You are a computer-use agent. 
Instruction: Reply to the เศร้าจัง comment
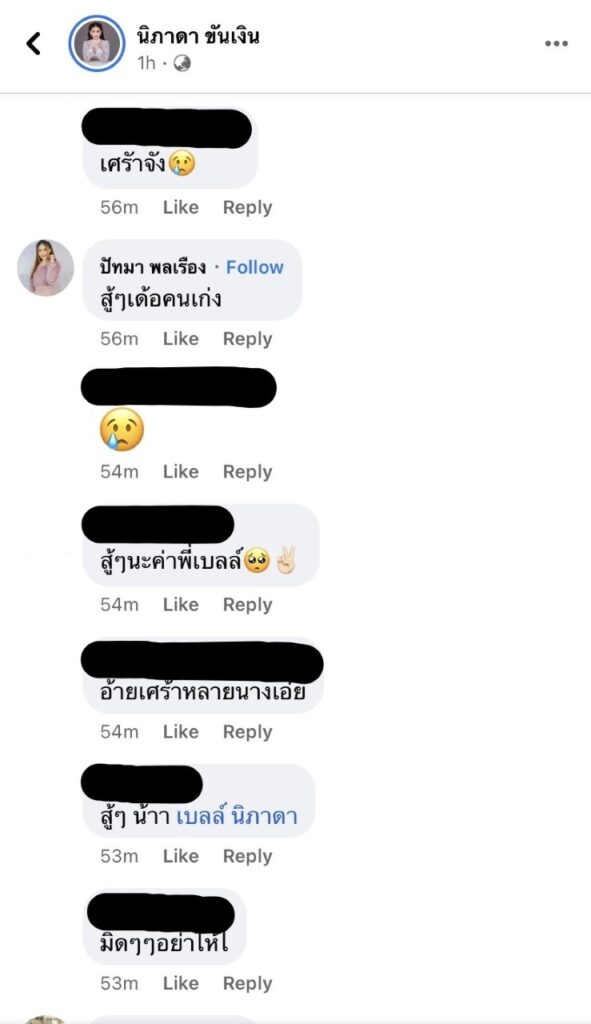(248, 207)
